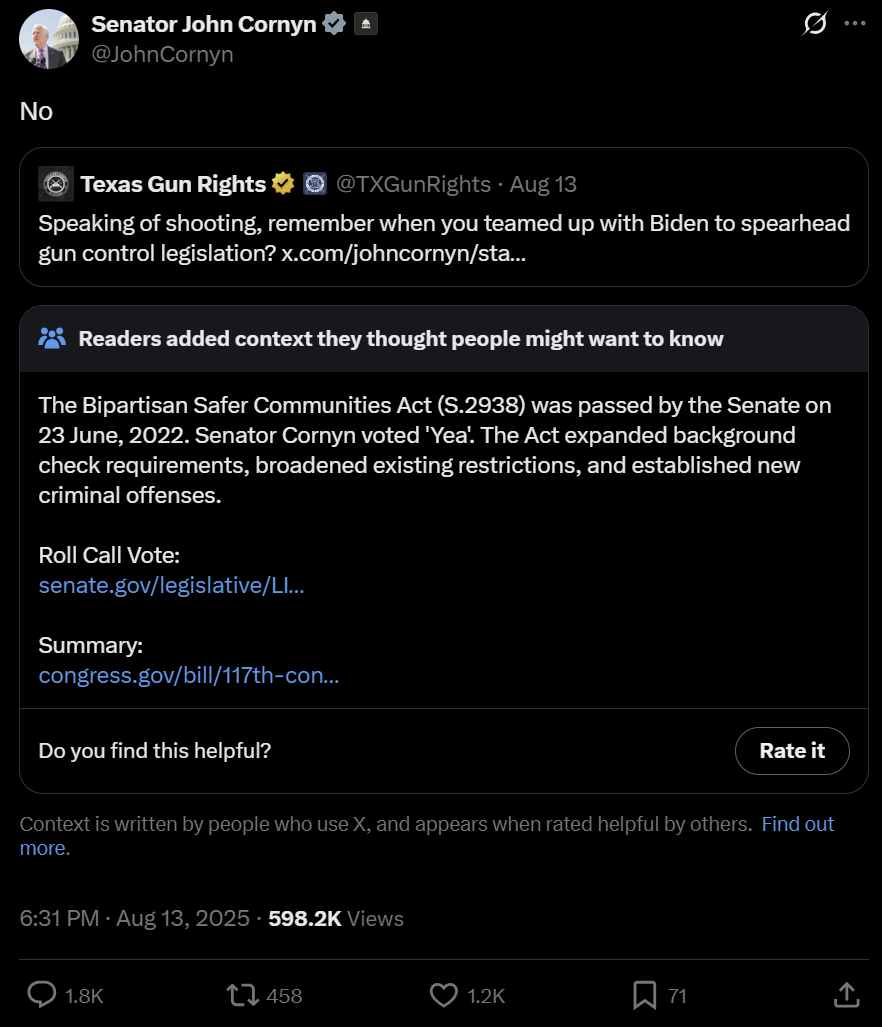Click the affiliate badge beside Texas Gun Rights
This screenshot has width=882, height=1027.
pyautogui.click(x=315, y=184)
